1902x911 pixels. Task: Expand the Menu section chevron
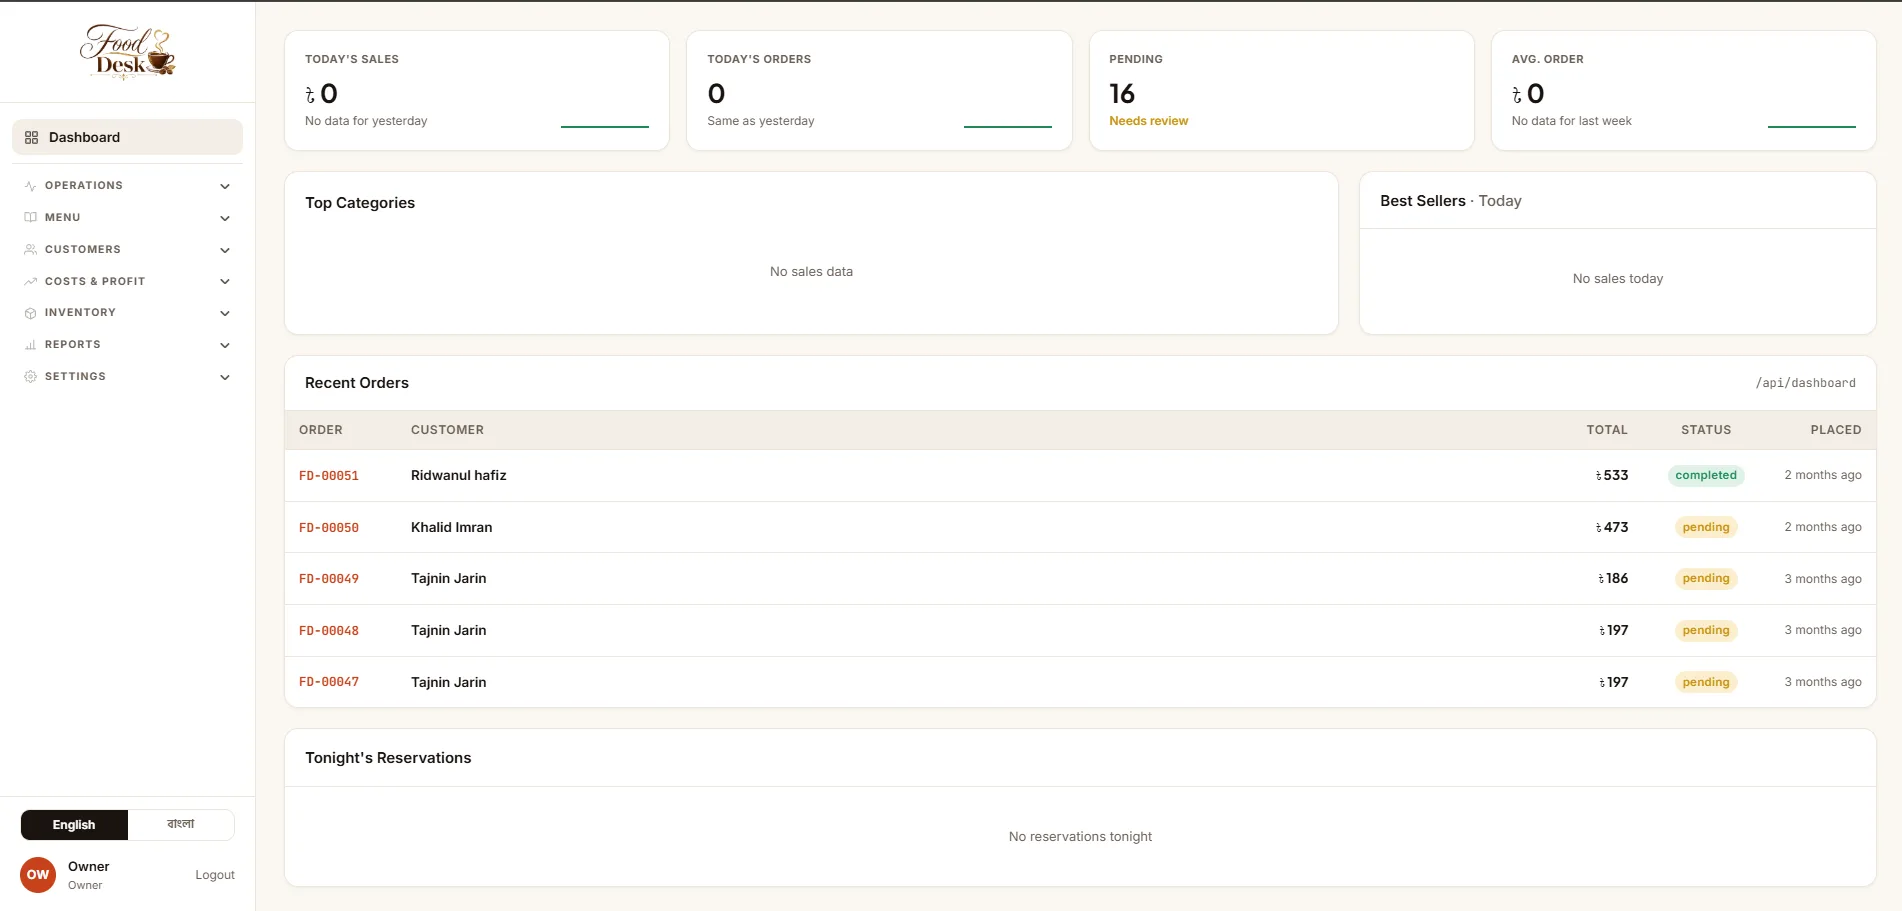pos(225,218)
